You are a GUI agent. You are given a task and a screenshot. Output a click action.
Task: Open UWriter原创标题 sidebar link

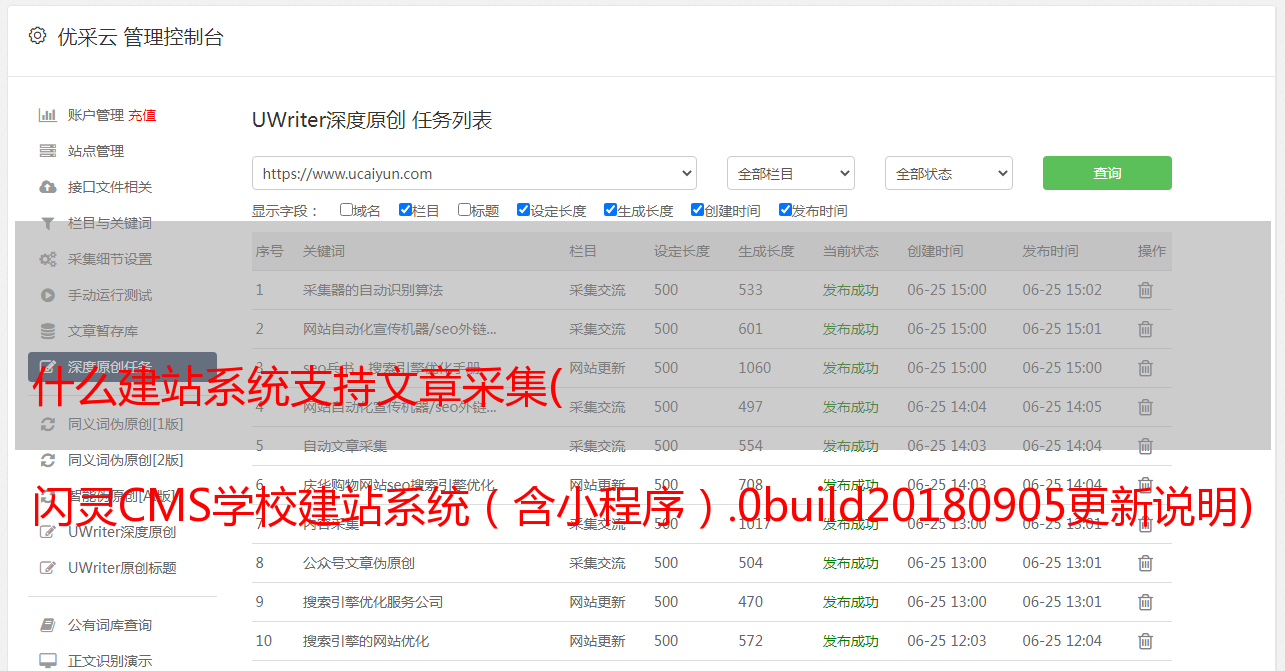[x=122, y=568]
